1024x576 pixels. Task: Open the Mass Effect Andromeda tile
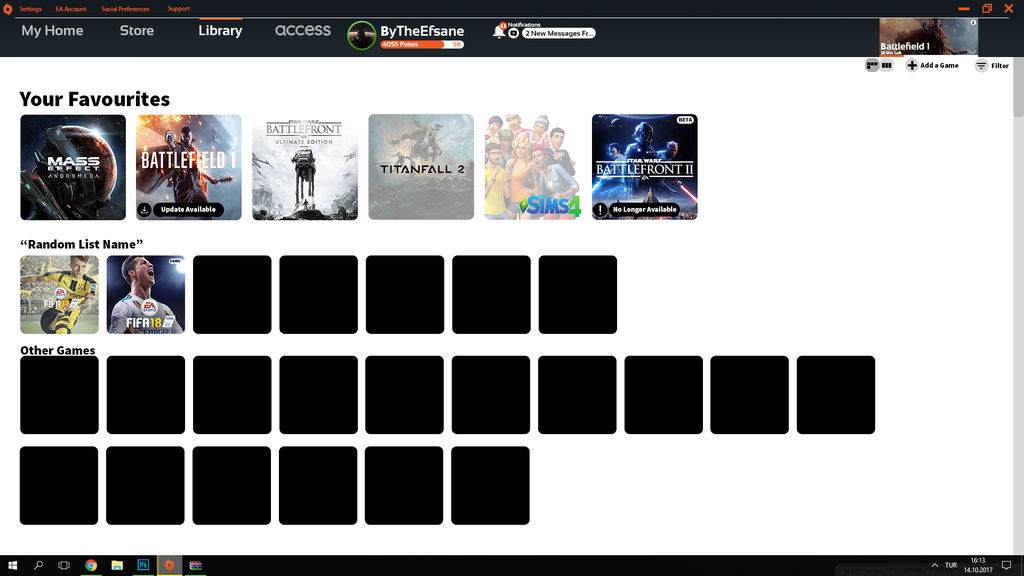[x=73, y=167]
